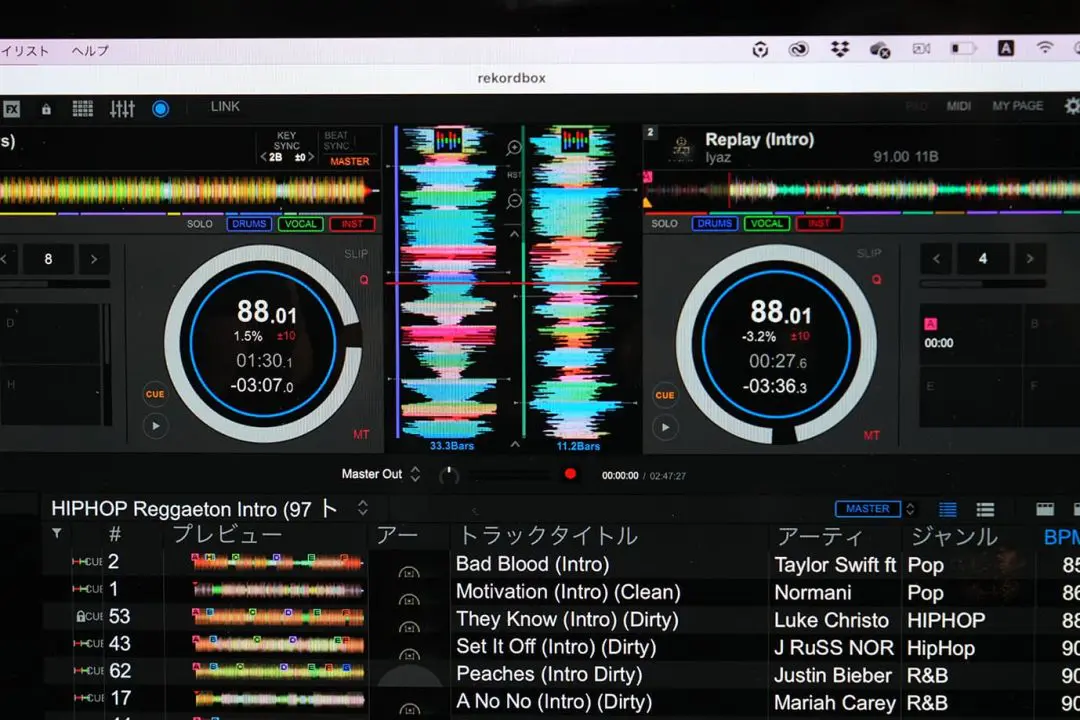
Task: Increase deck 2 beat loop size
Action: (x=1030, y=259)
